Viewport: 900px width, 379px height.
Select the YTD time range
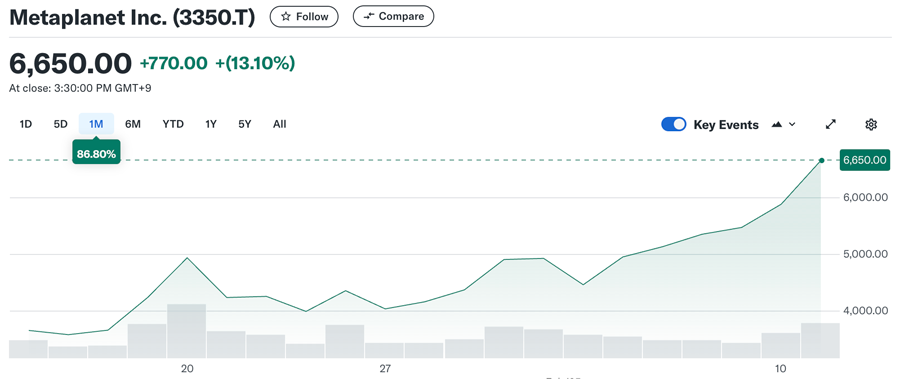point(173,124)
